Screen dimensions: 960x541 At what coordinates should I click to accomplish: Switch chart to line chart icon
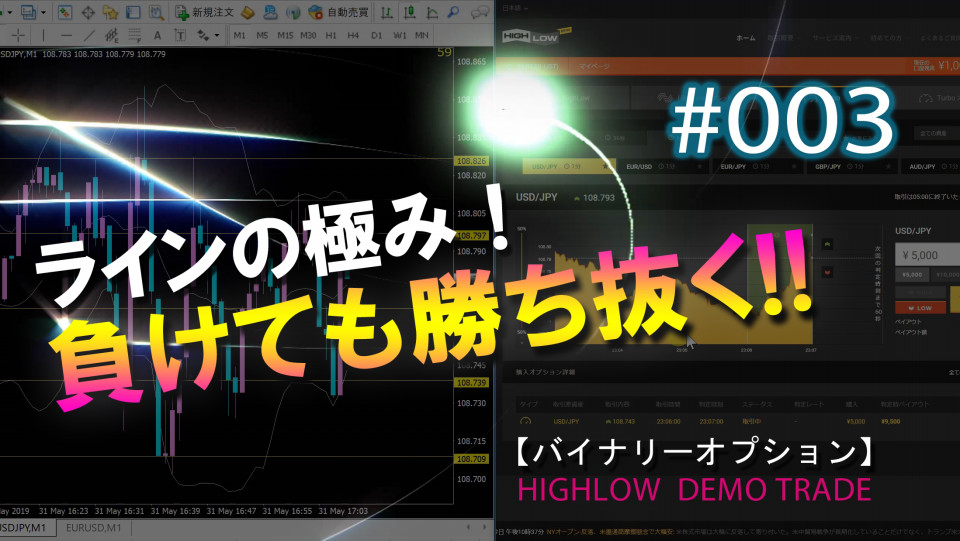point(432,12)
